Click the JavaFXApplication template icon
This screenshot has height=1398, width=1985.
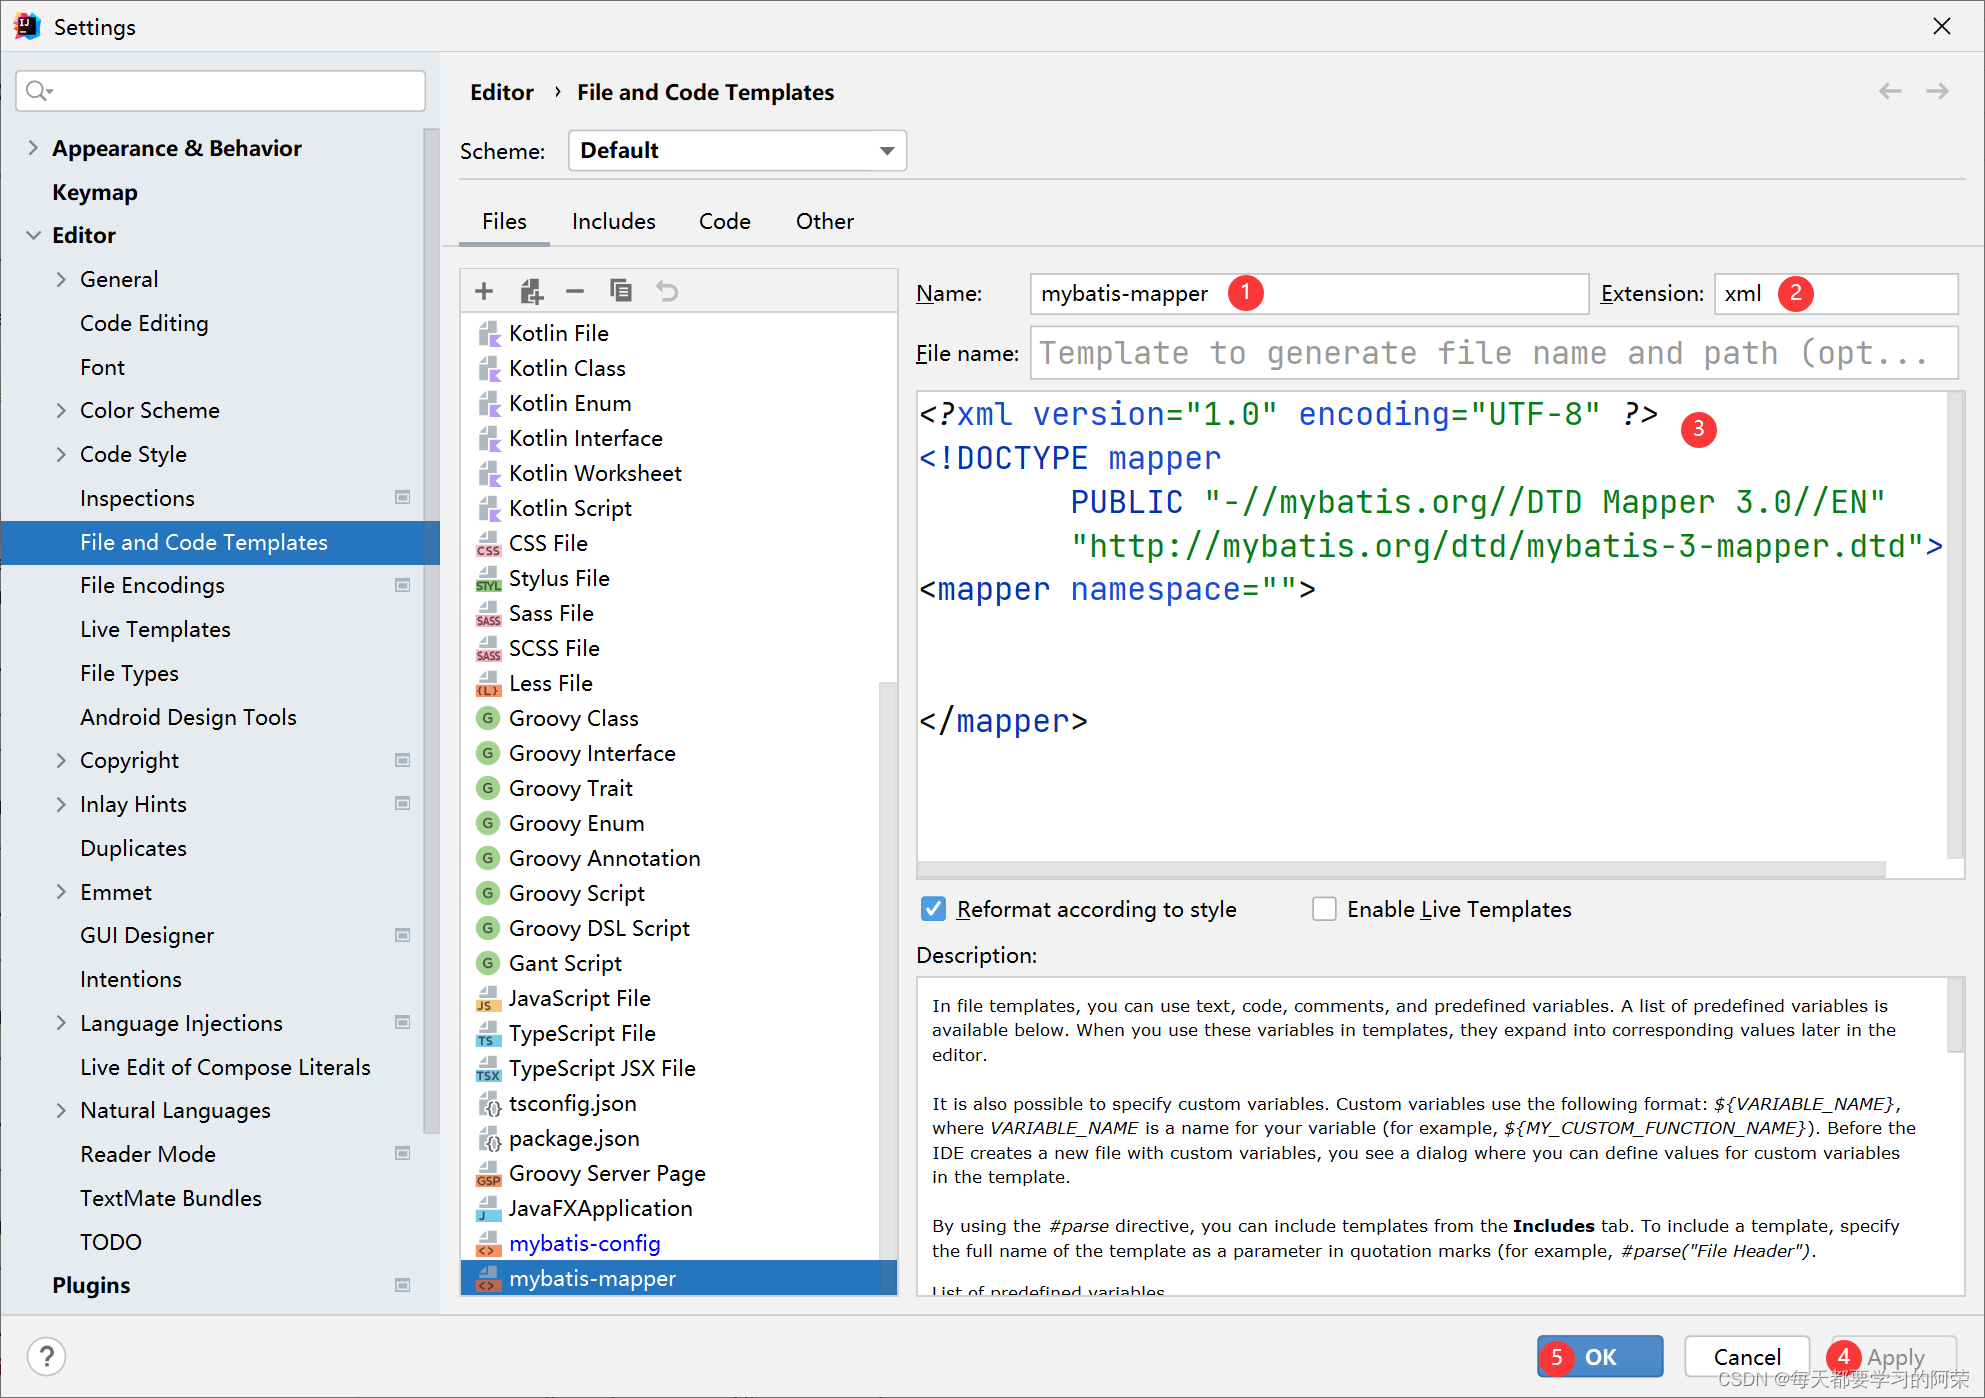[488, 1208]
